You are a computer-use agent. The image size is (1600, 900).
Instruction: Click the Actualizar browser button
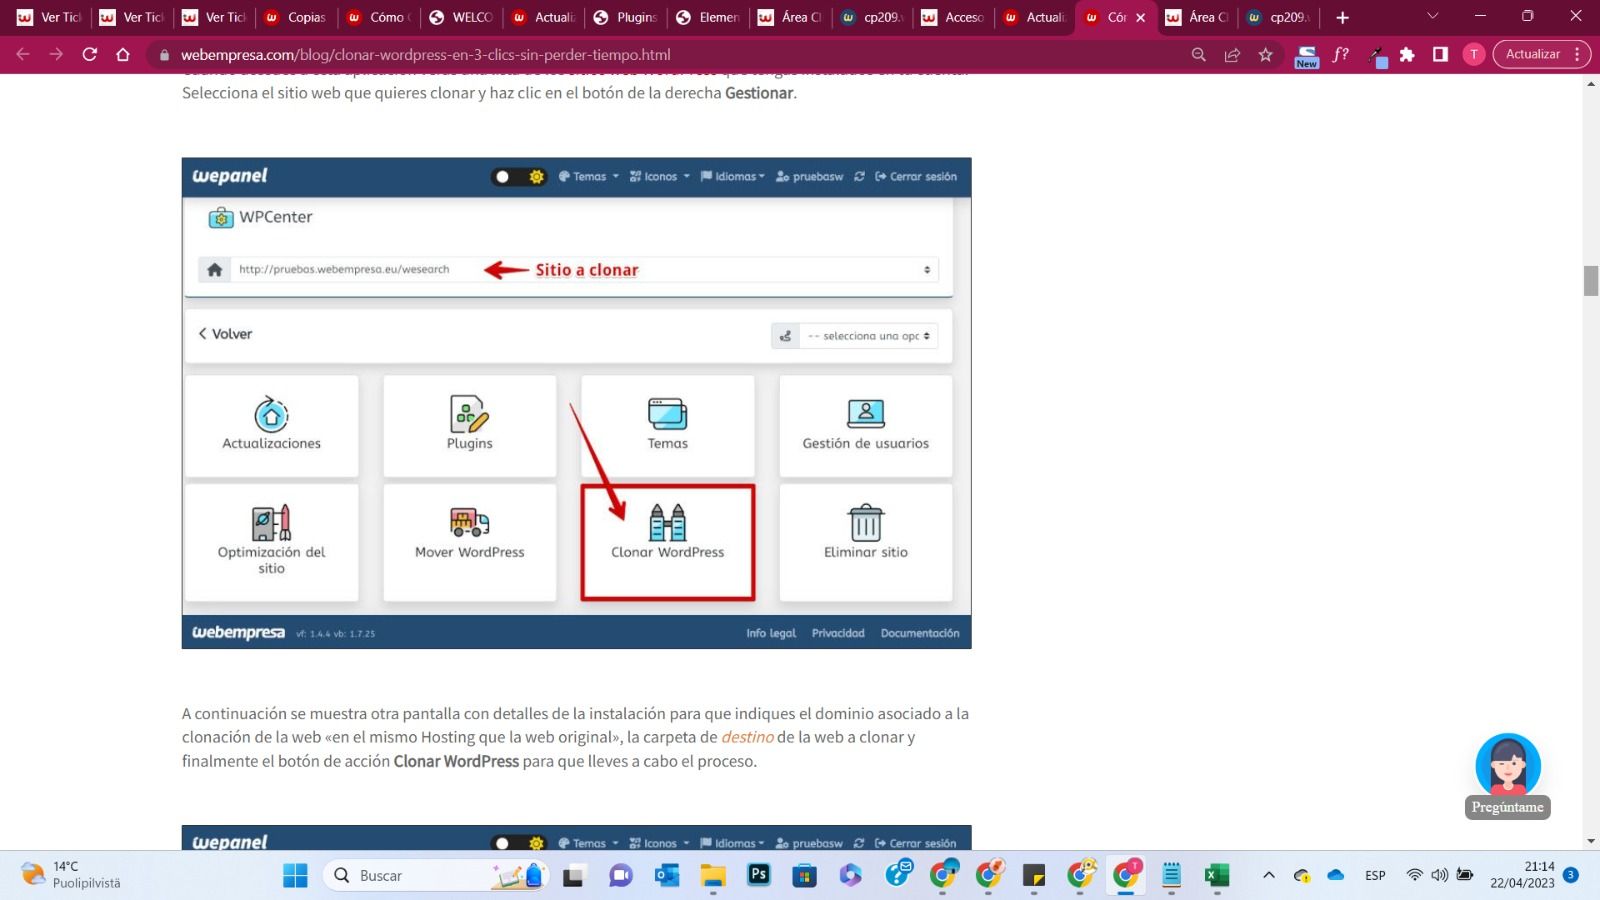pos(1532,54)
